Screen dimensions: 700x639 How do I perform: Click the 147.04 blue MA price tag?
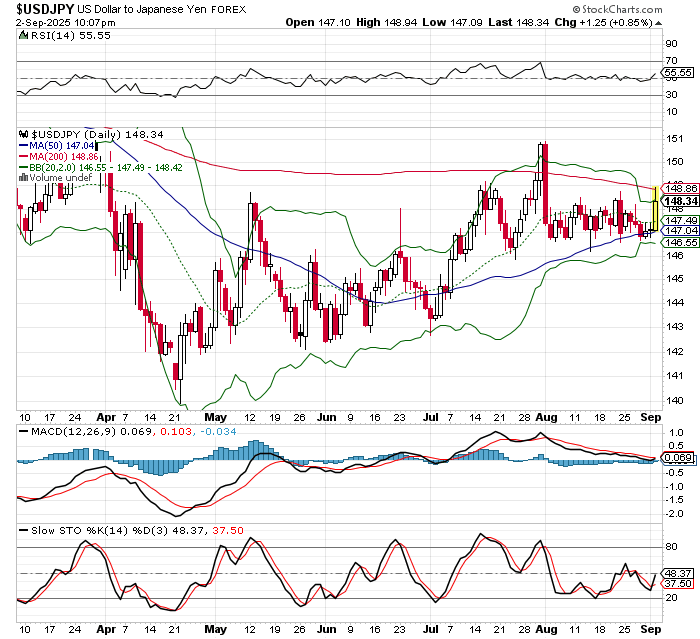click(680, 231)
